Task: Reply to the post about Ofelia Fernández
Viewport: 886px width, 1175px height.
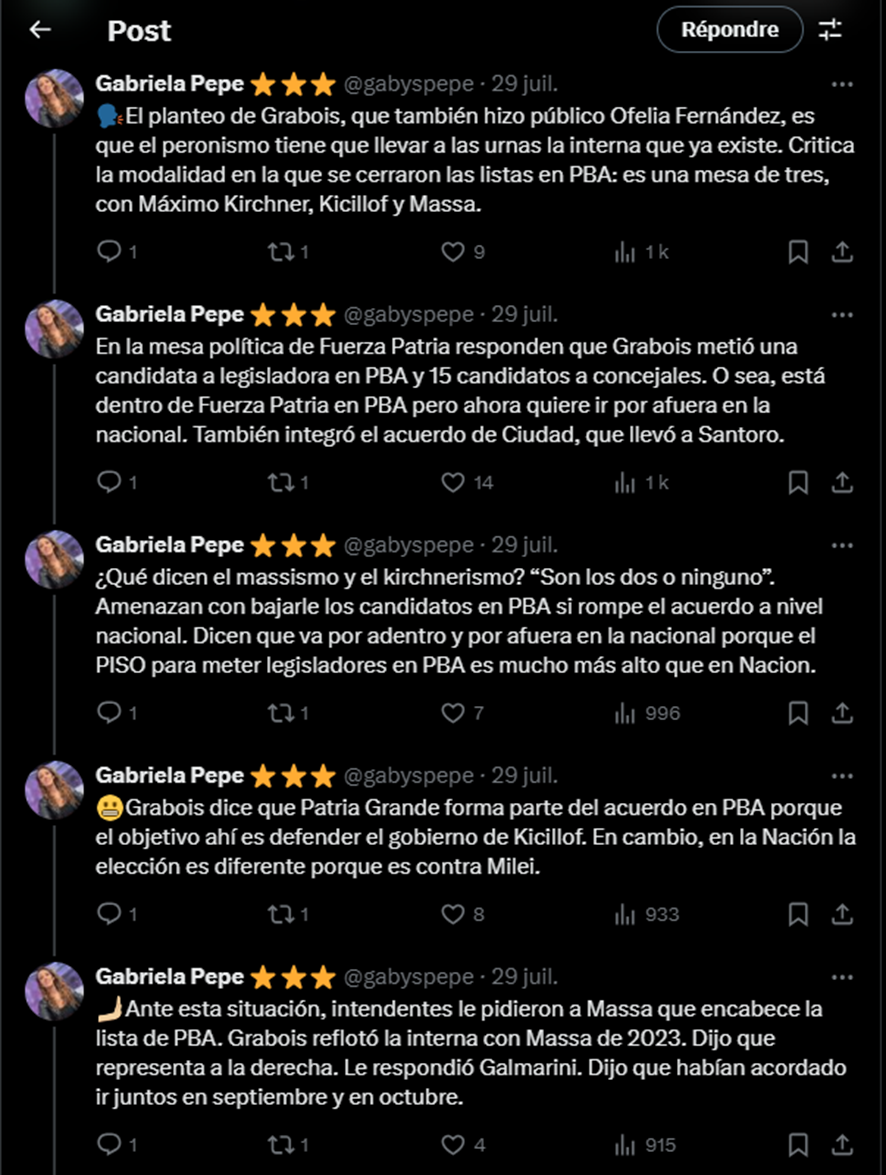Action: click(x=108, y=252)
